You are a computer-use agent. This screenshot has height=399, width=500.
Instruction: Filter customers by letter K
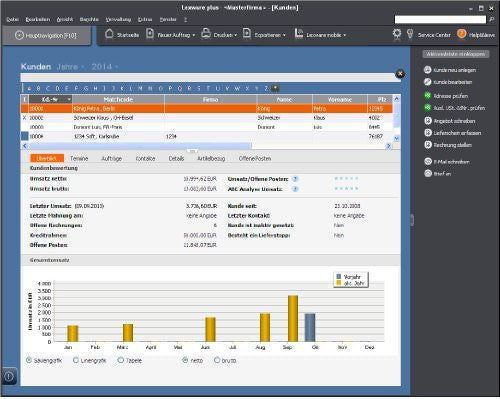[x=122, y=88]
